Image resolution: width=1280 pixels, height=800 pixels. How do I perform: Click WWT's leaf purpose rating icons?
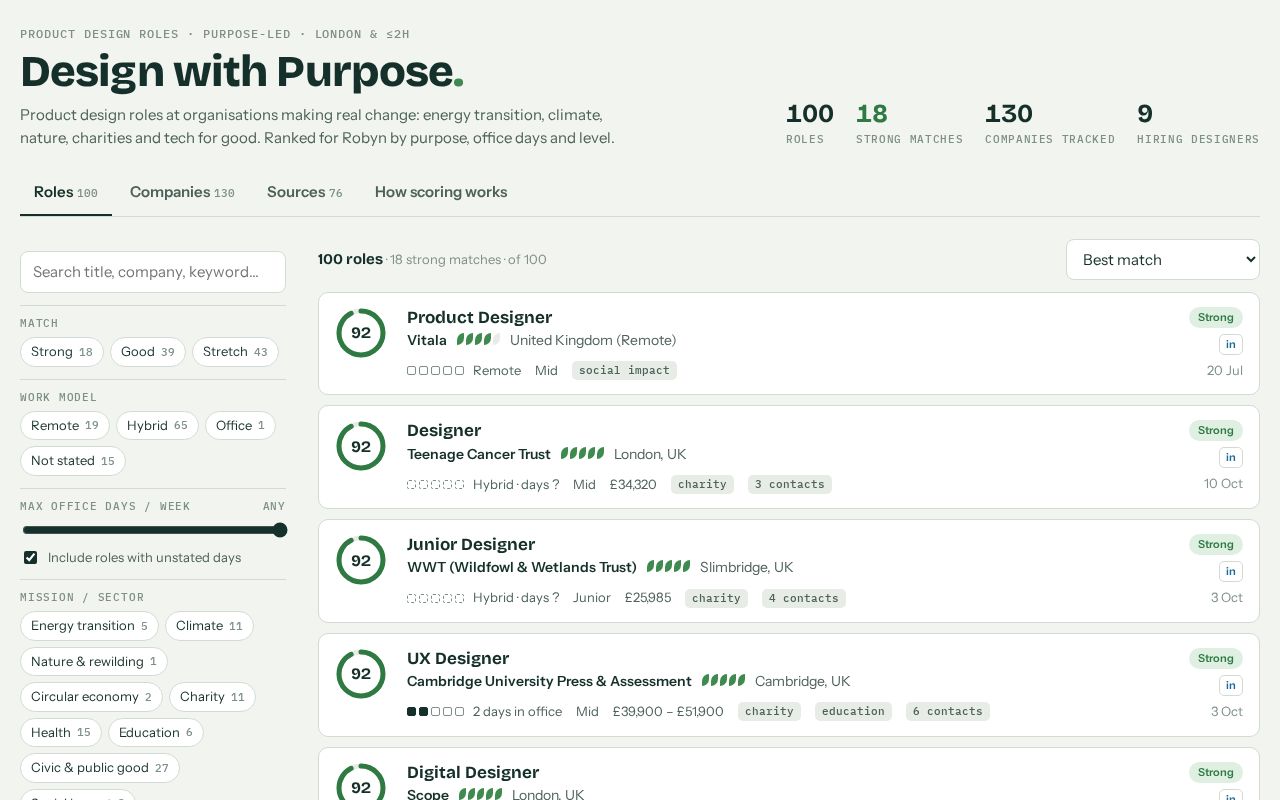click(669, 567)
